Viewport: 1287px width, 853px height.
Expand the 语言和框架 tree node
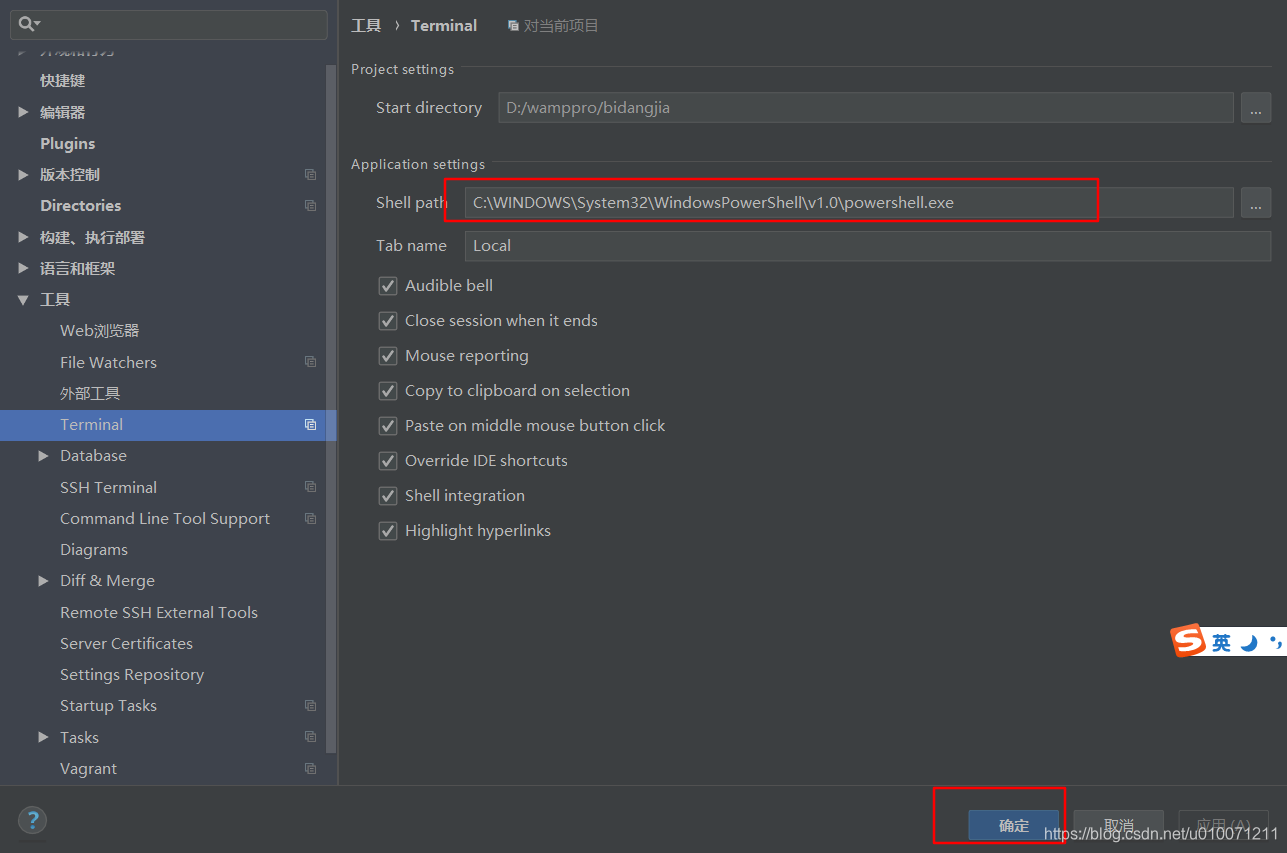pyautogui.click(x=23, y=268)
